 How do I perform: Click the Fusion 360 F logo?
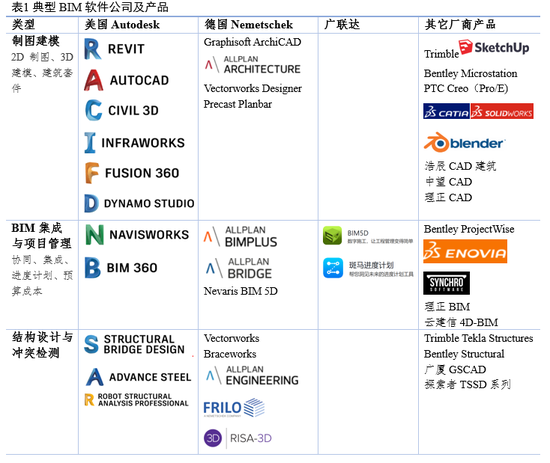pos(92,173)
